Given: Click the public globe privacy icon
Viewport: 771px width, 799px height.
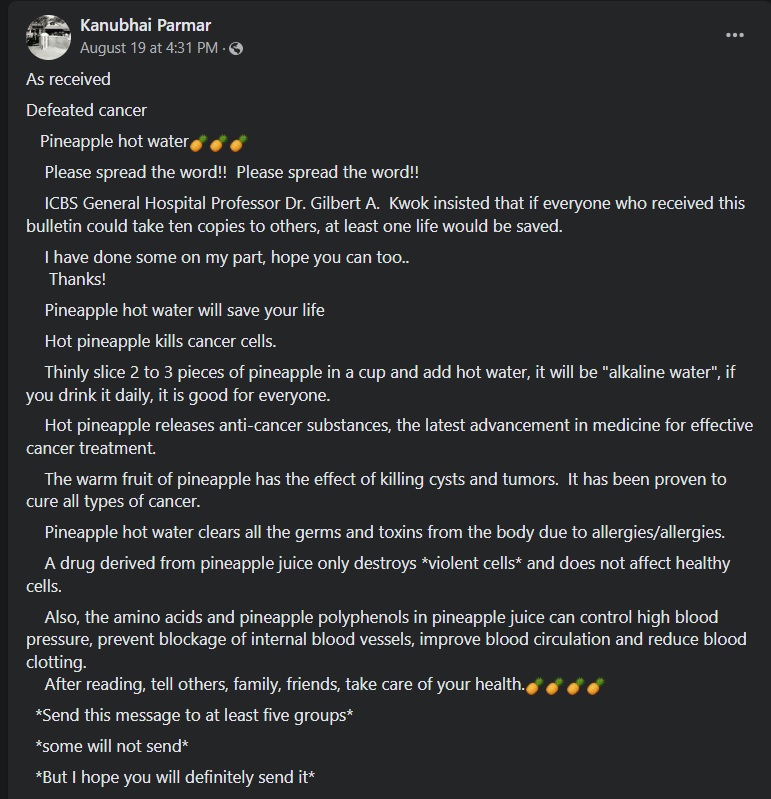Looking at the screenshot, I should 236,48.
